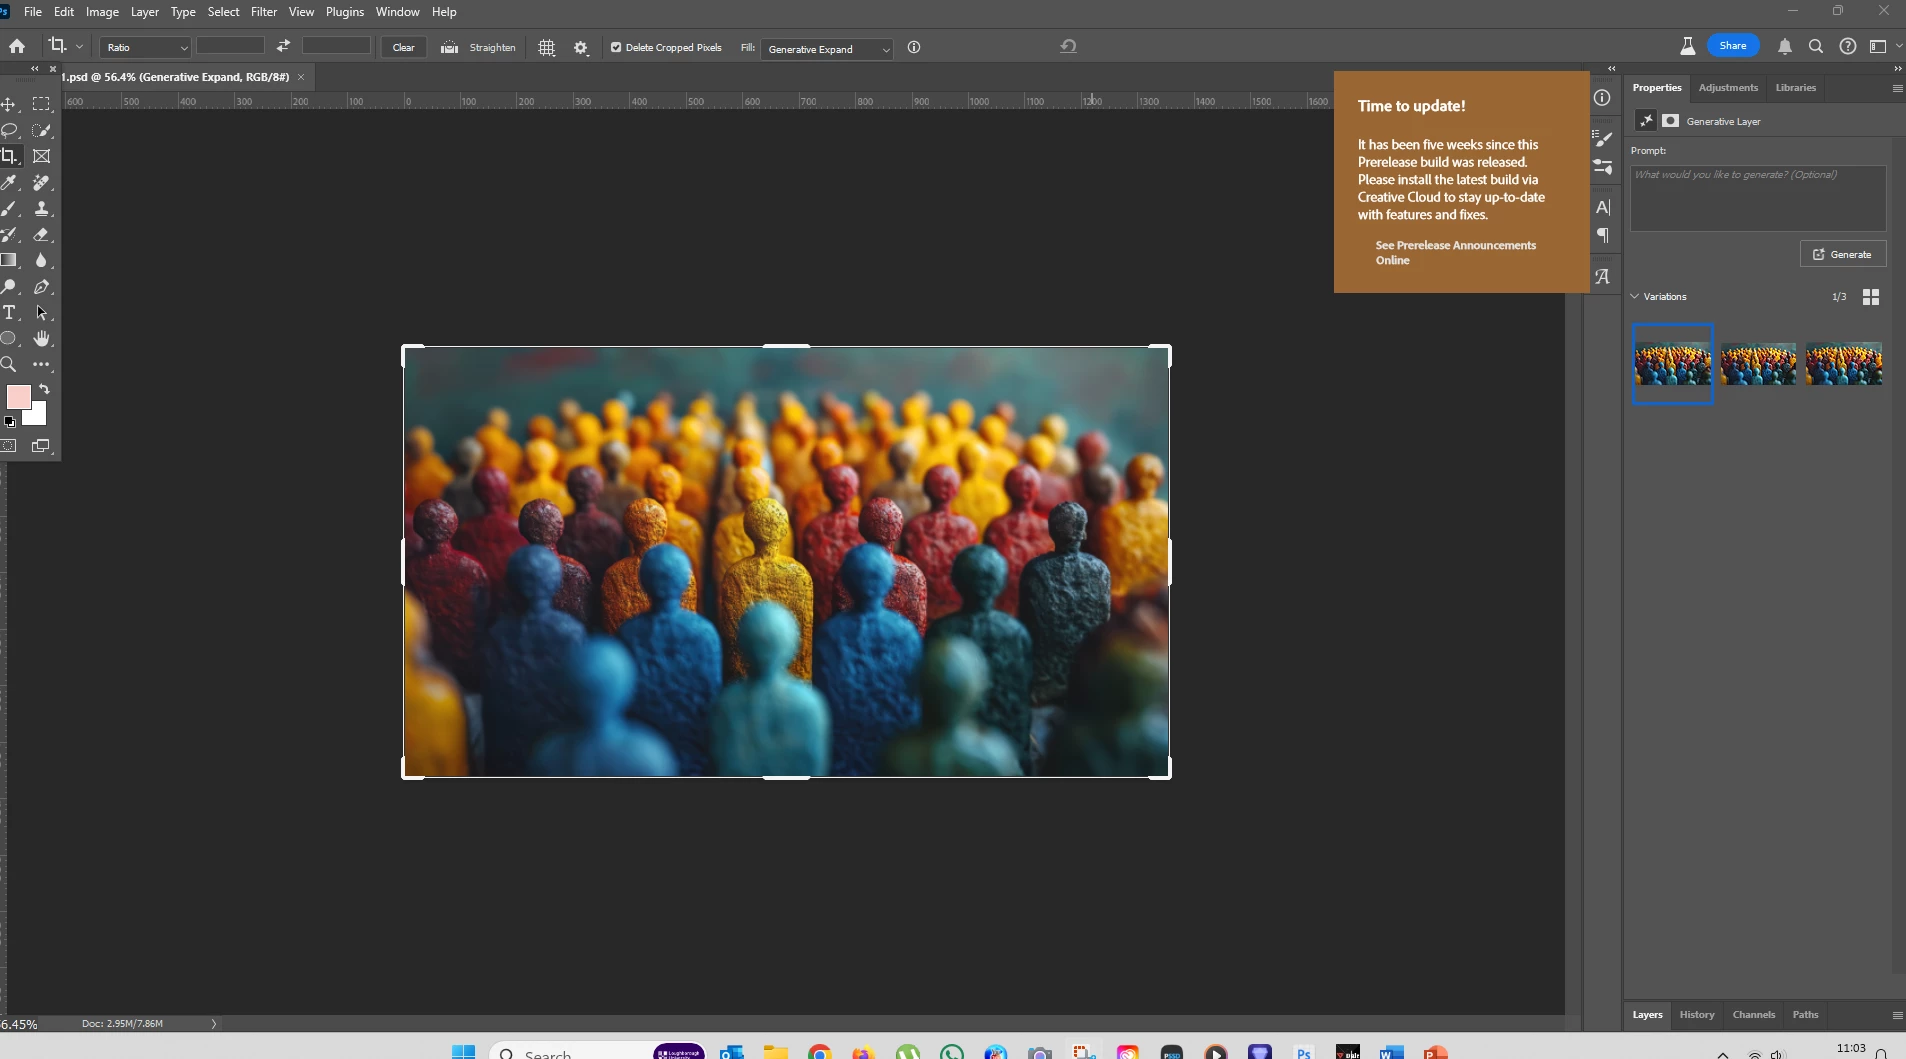This screenshot has height=1059, width=1906.
Task: Click the Generate button
Action: (x=1842, y=255)
